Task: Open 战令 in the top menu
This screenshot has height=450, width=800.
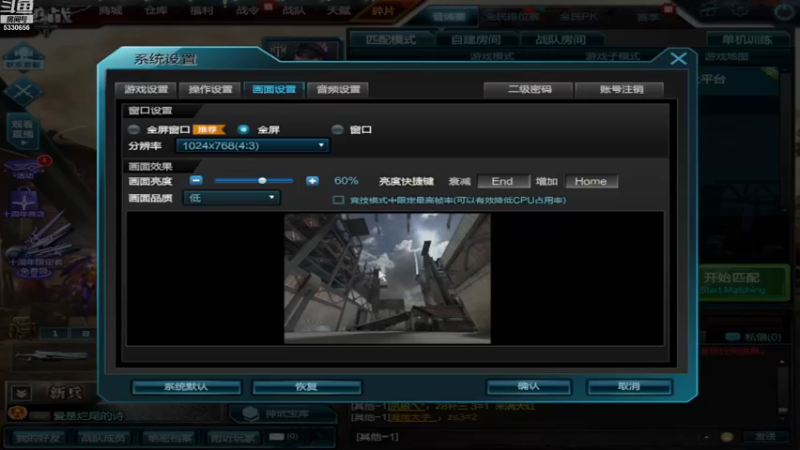Action: click(x=247, y=11)
